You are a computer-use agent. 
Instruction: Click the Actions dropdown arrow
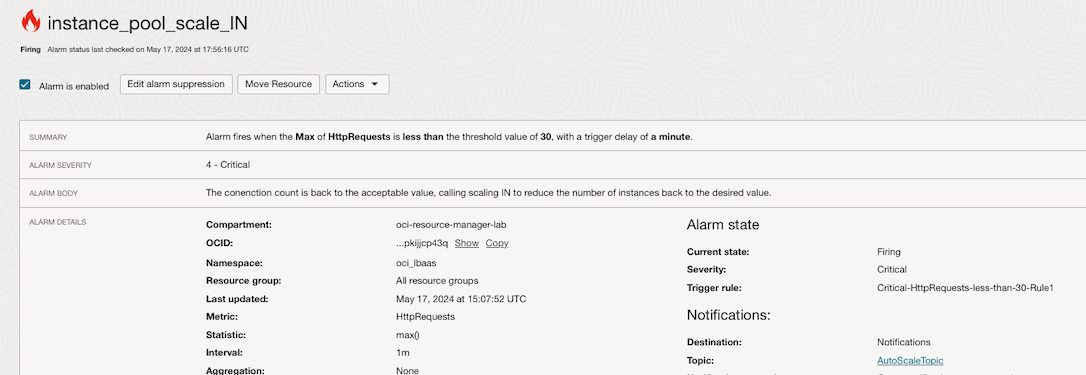(375, 84)
